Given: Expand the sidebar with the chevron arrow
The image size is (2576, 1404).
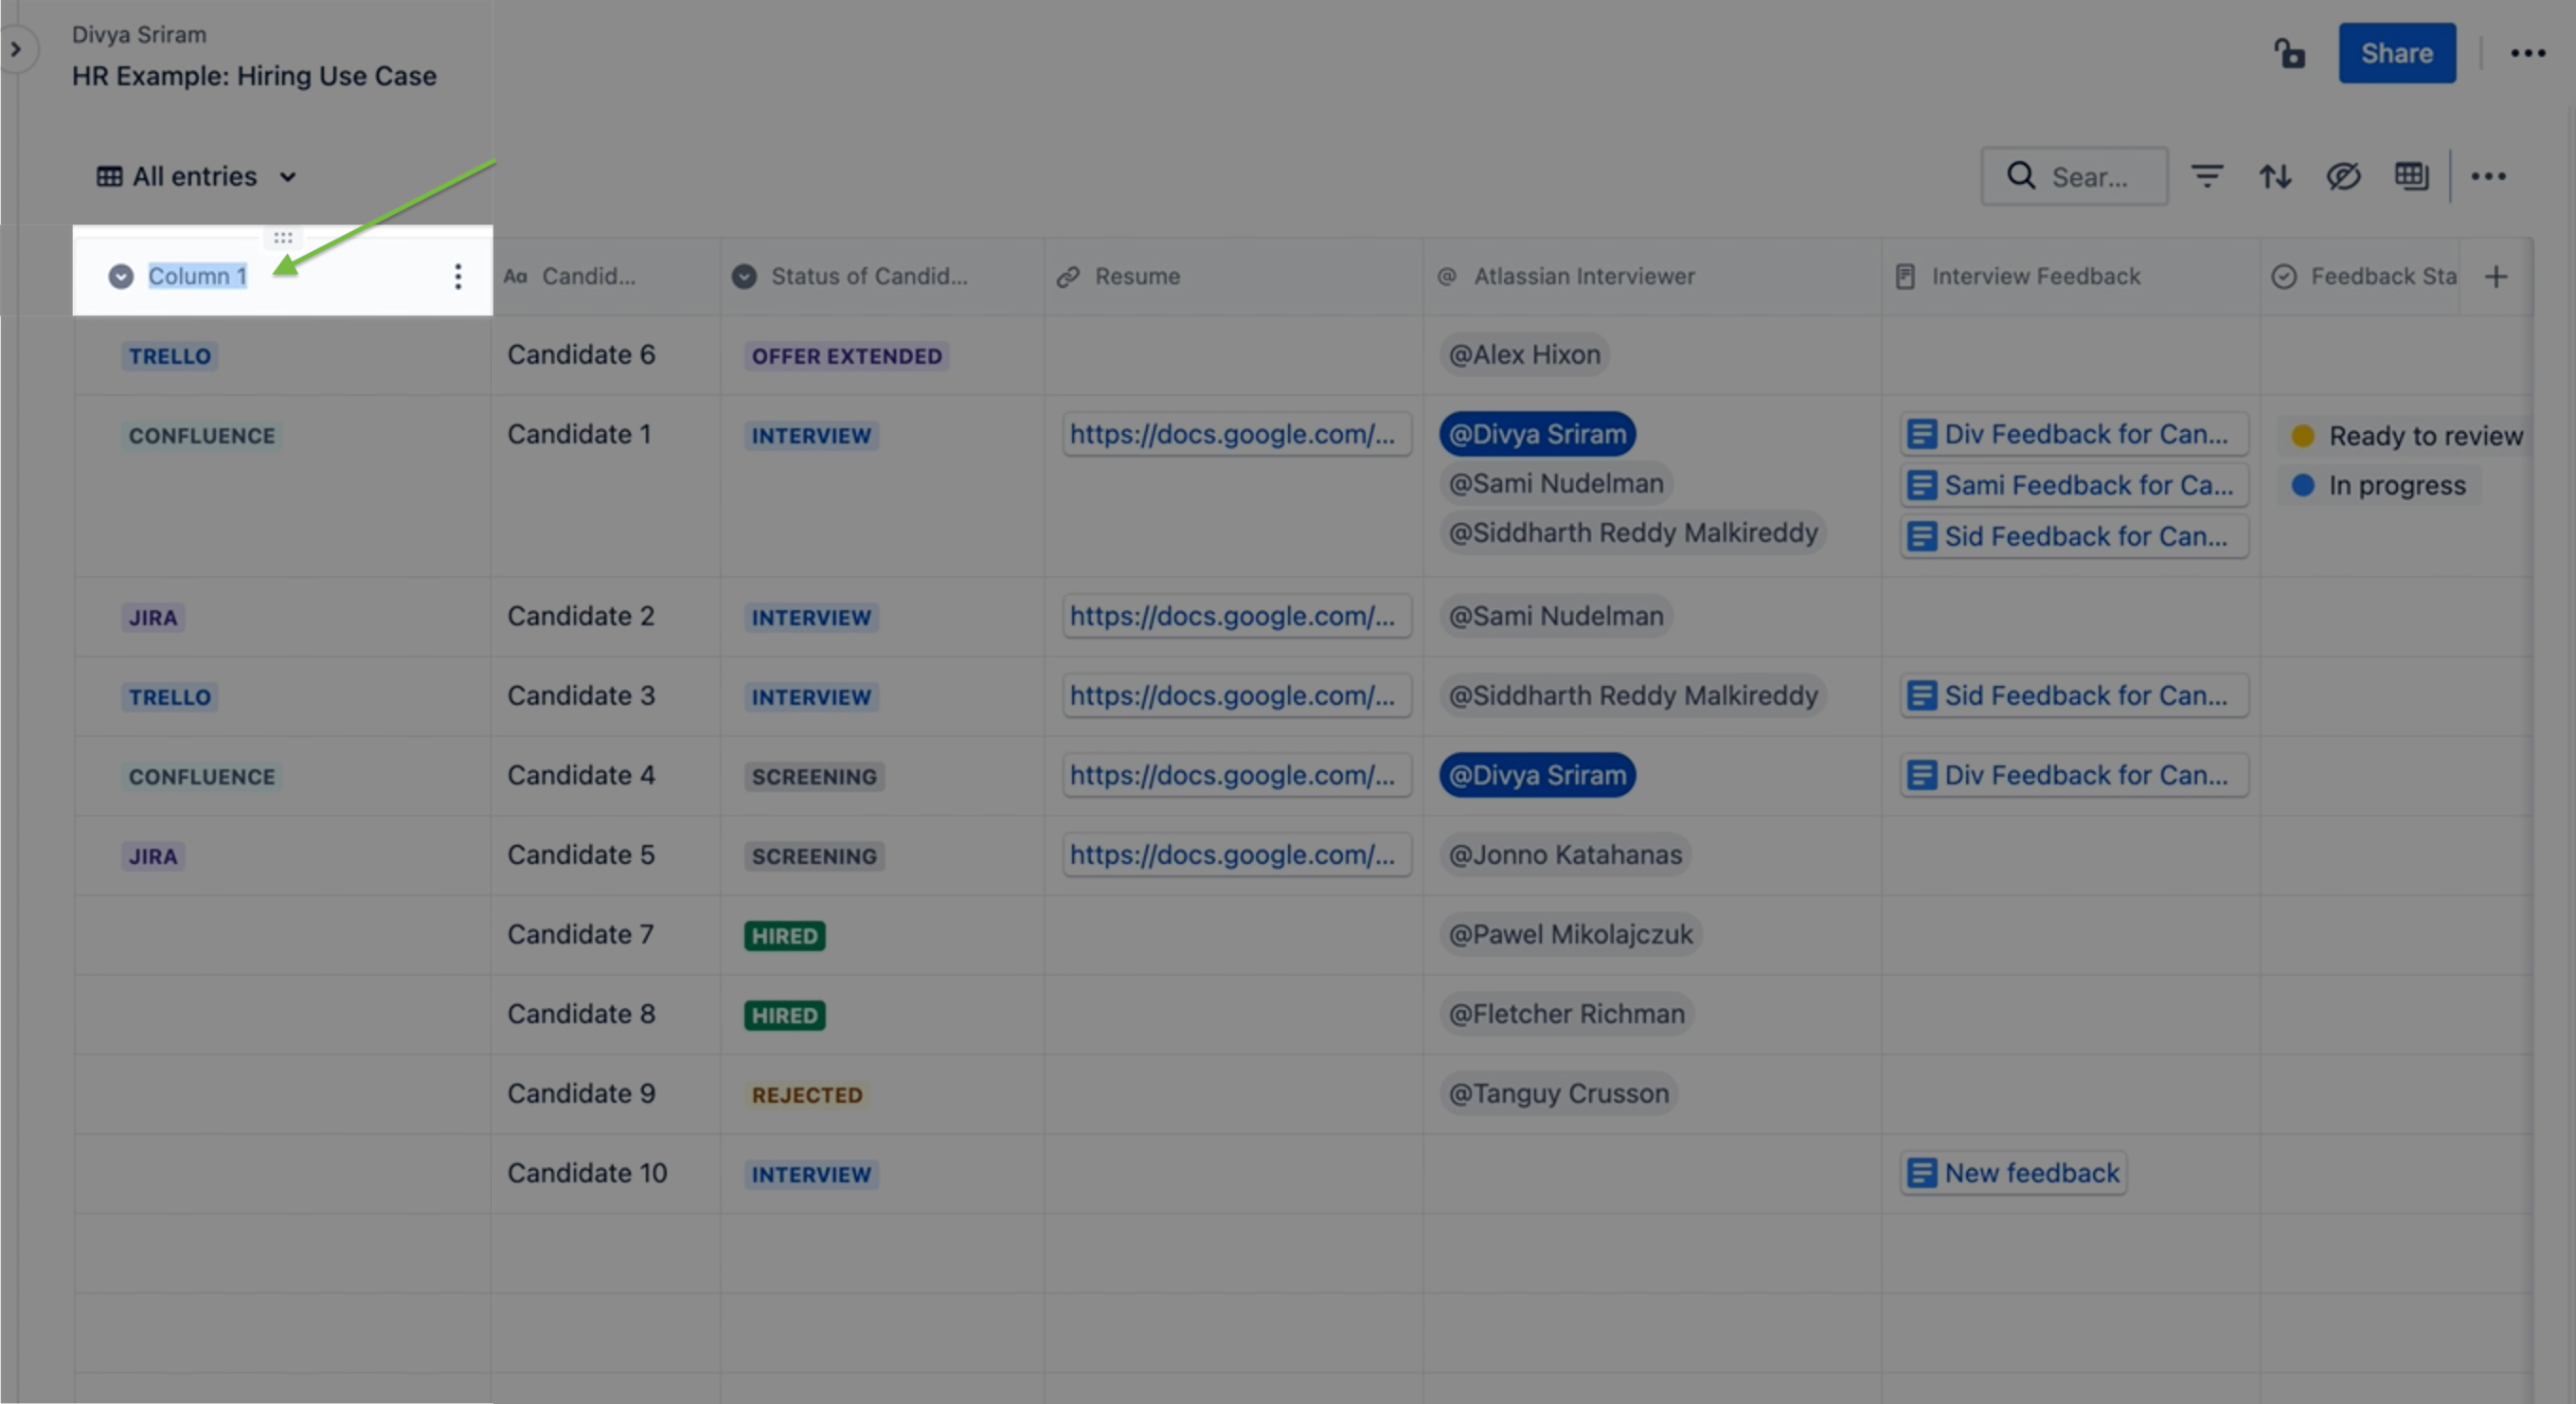Looking at the screenshot, I should point(17,49).
